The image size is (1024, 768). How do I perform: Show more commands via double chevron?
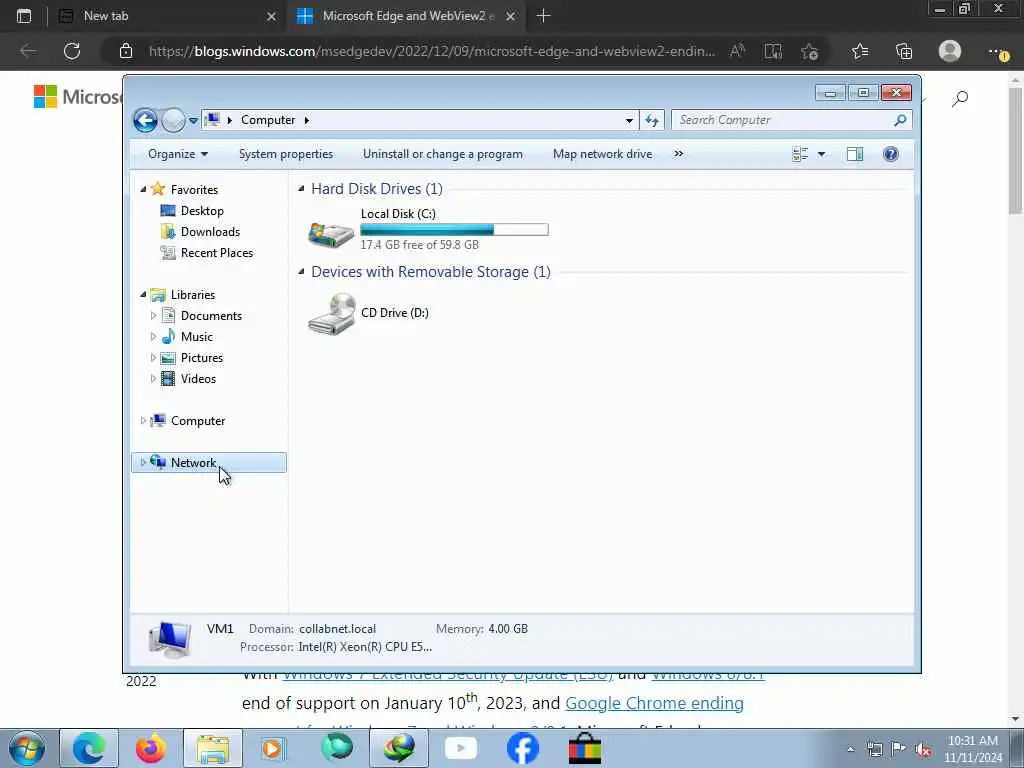(x=679, y=154)
